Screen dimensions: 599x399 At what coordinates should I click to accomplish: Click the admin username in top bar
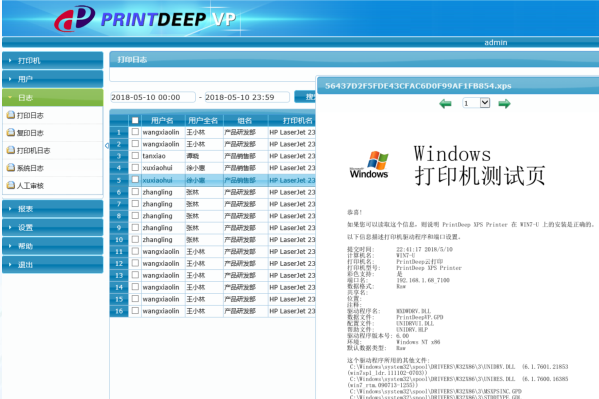pyautogui.click(x=495, y=42)
